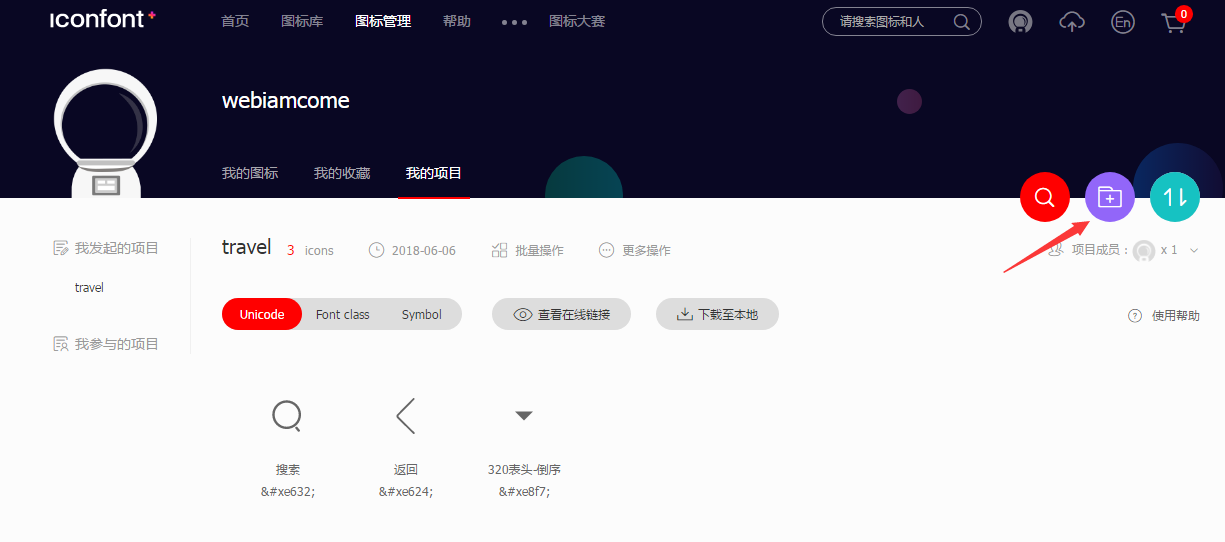Click 我发起的项目 sidebar heading
This screenshot has height=542, width=1225.
tap(117, 248)
